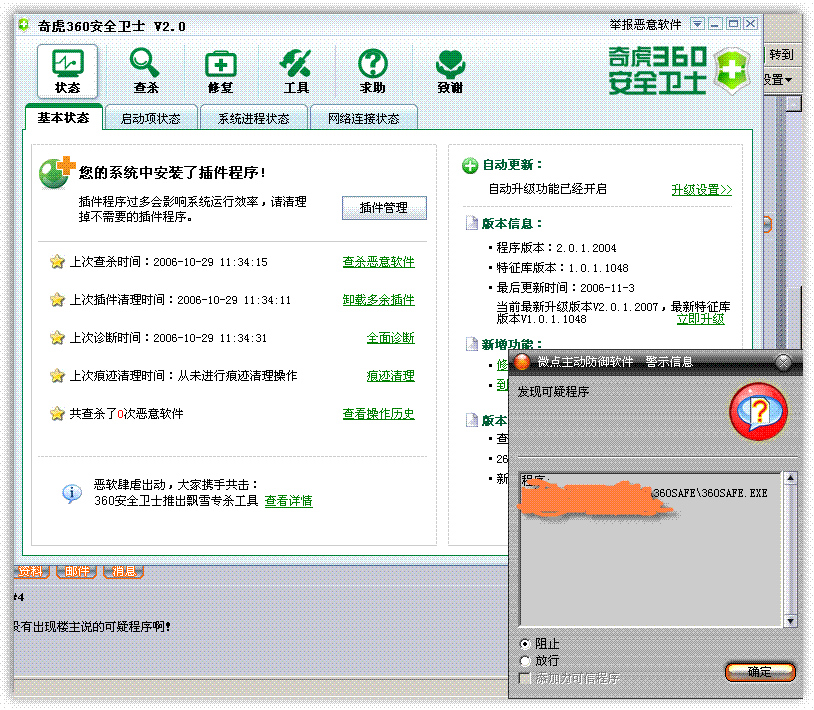Viewport: 814px width, 710px height.
Task: Open the 消息 tab in background forum
Action: (124, 571)
